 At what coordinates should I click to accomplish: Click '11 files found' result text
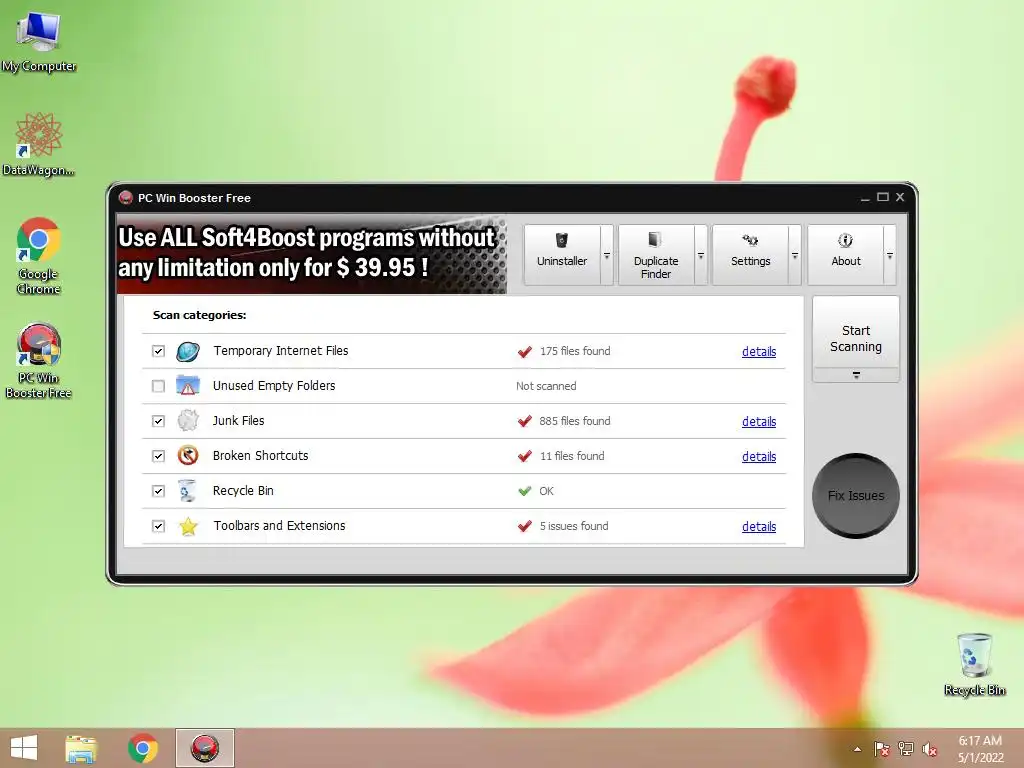[572, 456]
